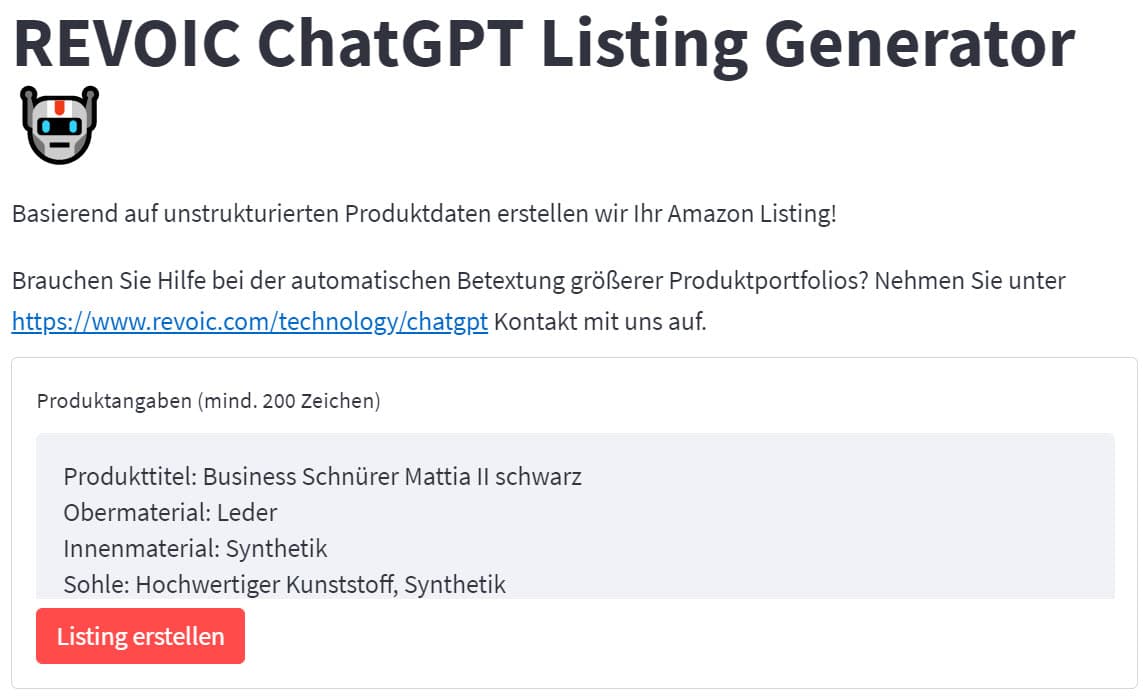Viewport: 1143px width, 696px height.
Task: Click the word Leder in the text area
Action: coord(247,512)
